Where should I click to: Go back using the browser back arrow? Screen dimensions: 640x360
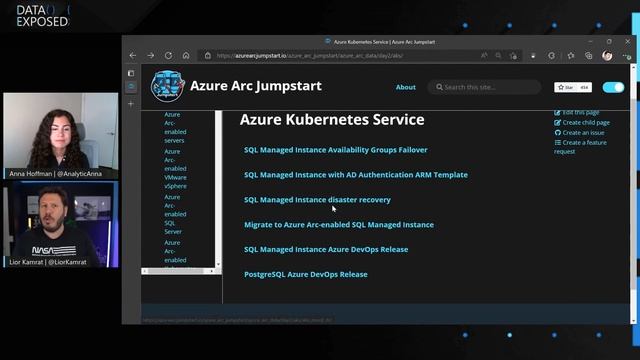click(133, 56)
